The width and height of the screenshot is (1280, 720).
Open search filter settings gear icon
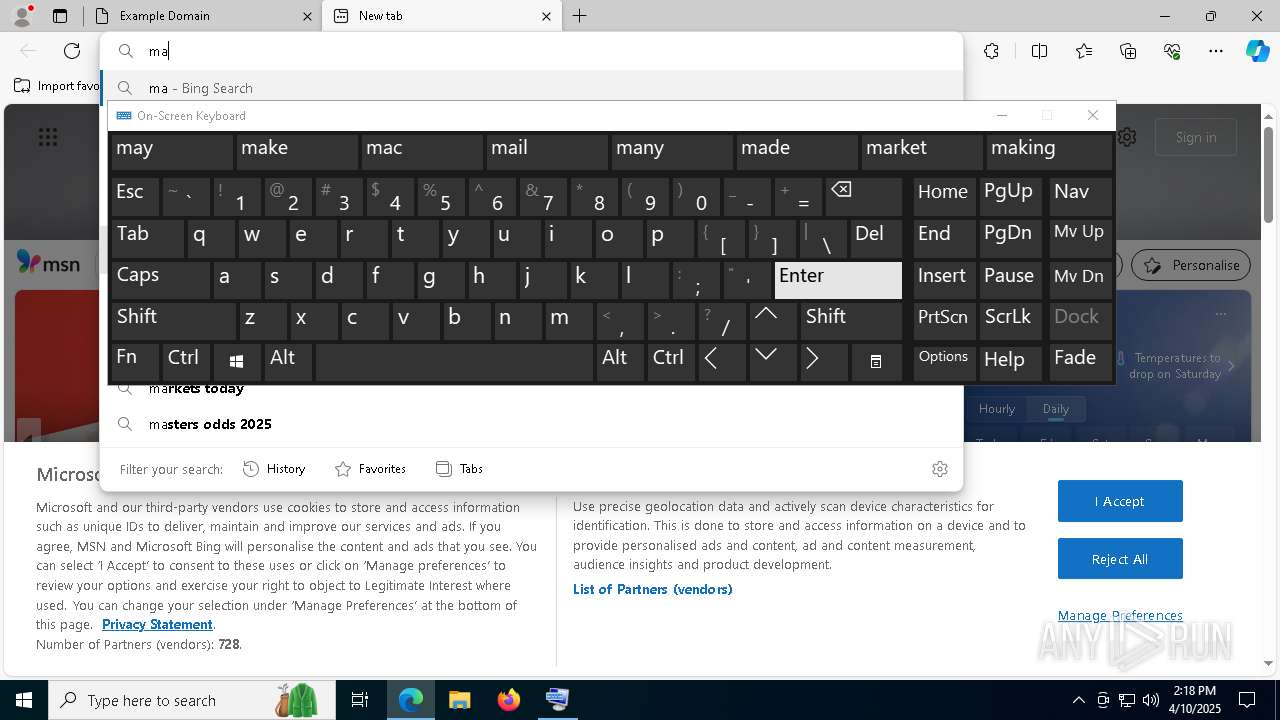click(x=939, y=469)
